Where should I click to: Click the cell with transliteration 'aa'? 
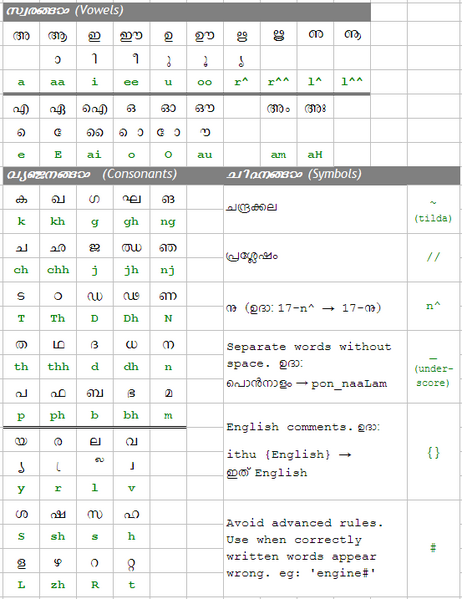coord(58,81)
